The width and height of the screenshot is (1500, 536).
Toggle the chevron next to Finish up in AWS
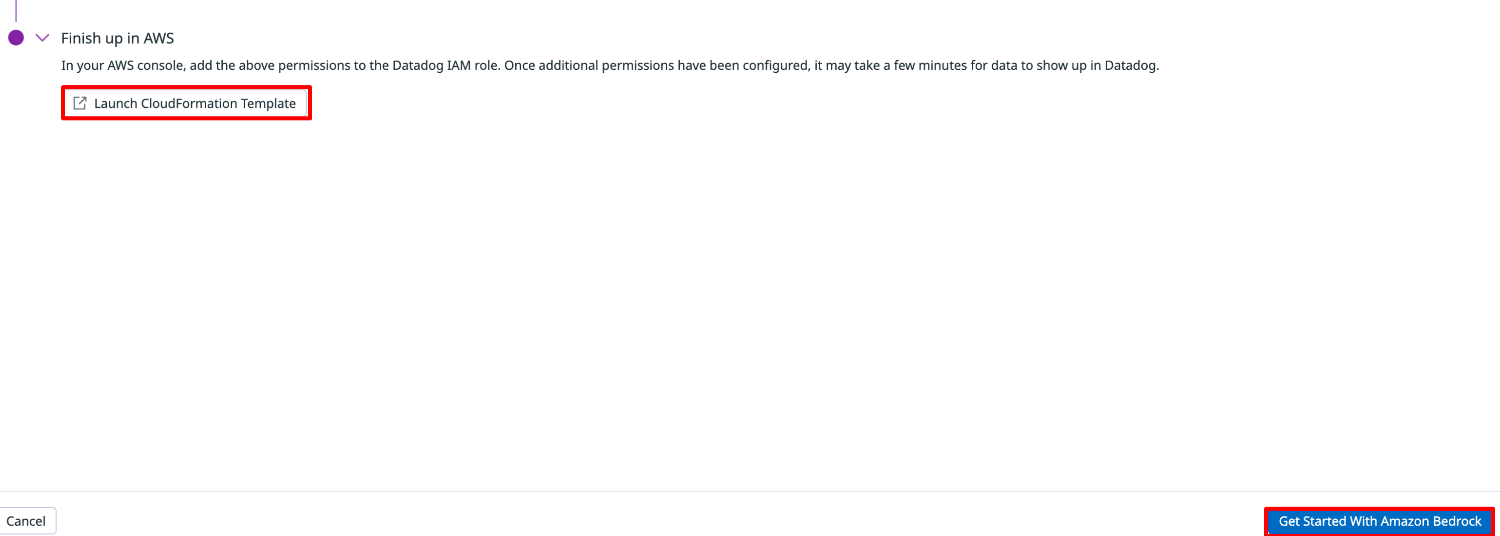(x=42, y=38)
